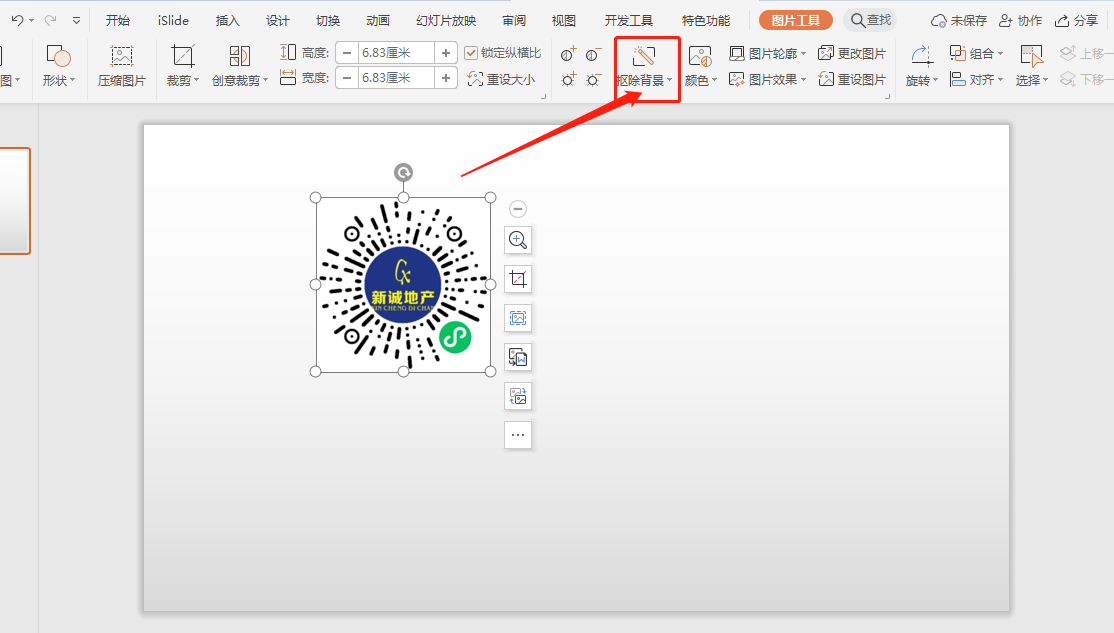Open the 开始 ribbon tab
Viewport: 1114px width, 633px height.
coord(118,21)
